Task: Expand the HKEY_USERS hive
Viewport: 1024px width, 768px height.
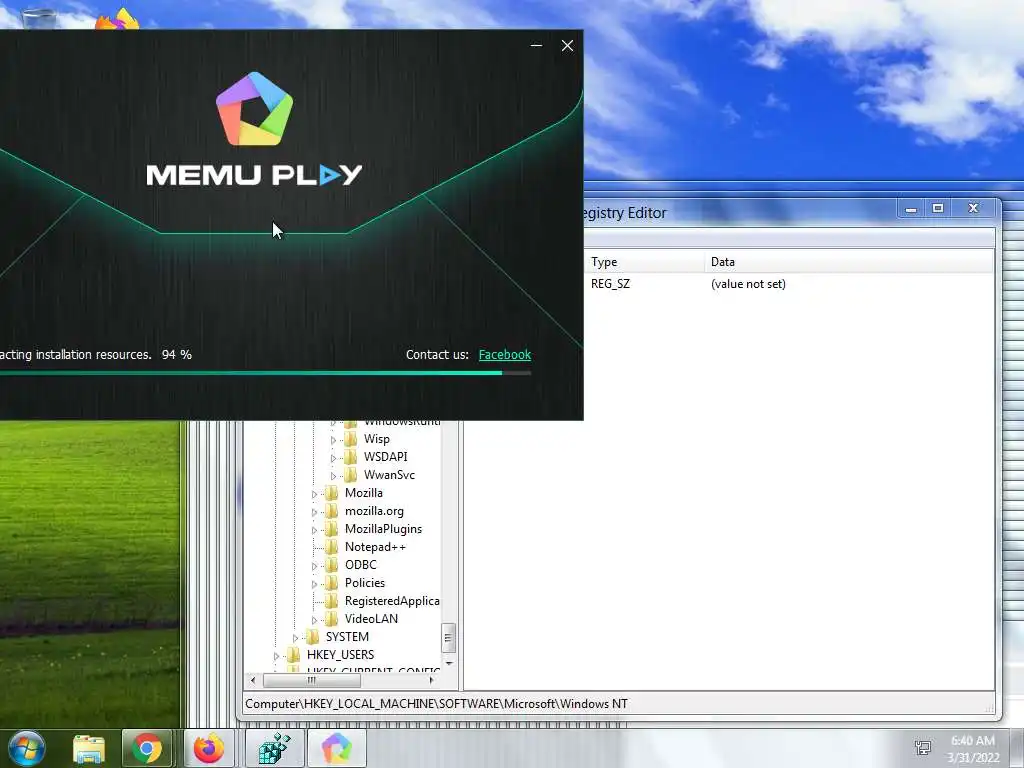Action: [x=276, y=656]
